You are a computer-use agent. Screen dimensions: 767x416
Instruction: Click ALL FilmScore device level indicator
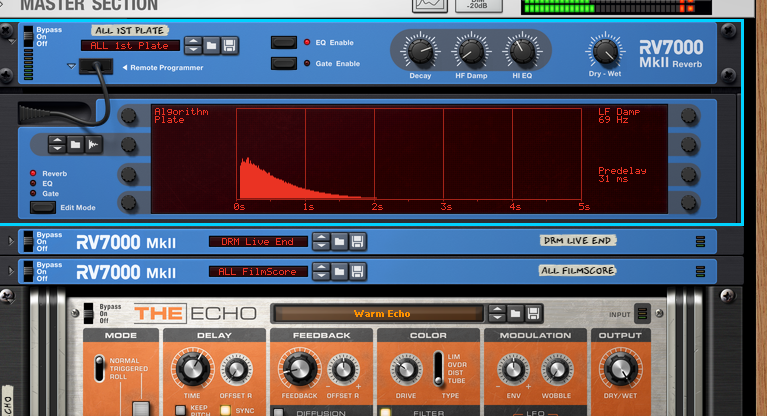[x=700, y=271]
